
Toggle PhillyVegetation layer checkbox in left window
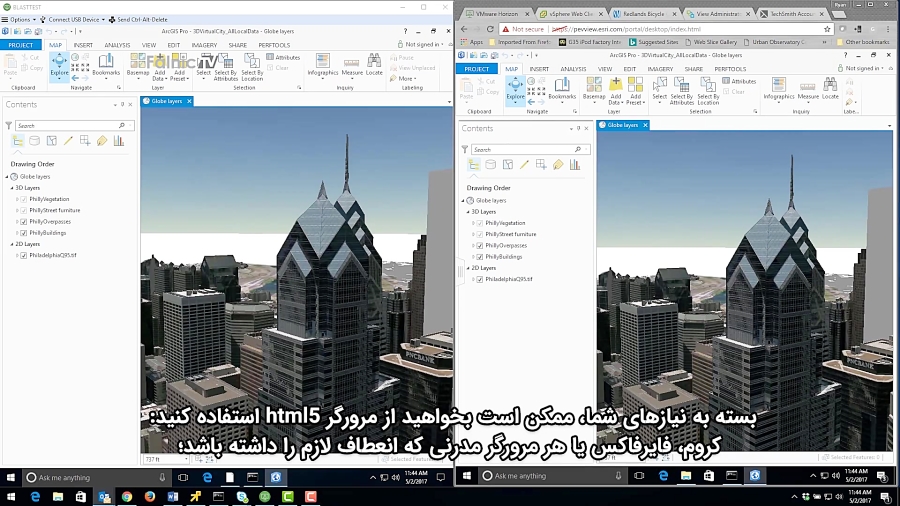tap(24, 199)
